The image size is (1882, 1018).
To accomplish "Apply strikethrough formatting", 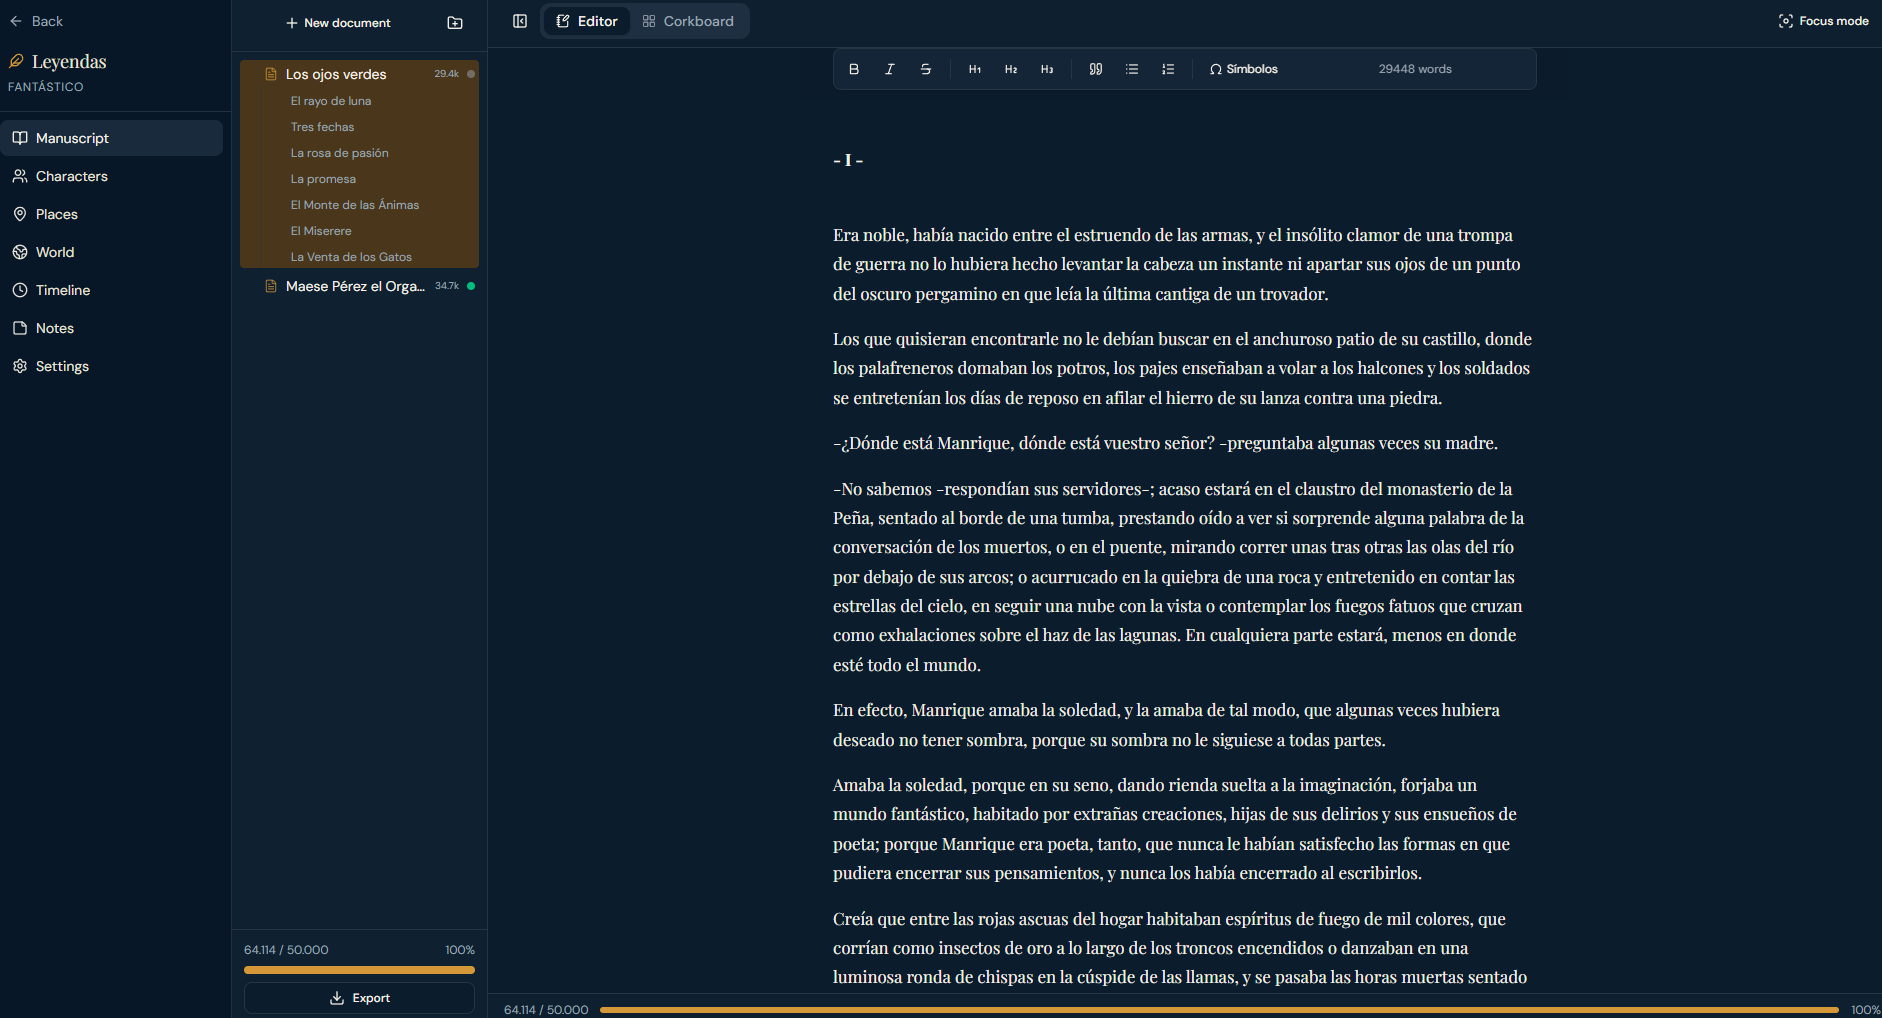I will click(x=926, y=69).
